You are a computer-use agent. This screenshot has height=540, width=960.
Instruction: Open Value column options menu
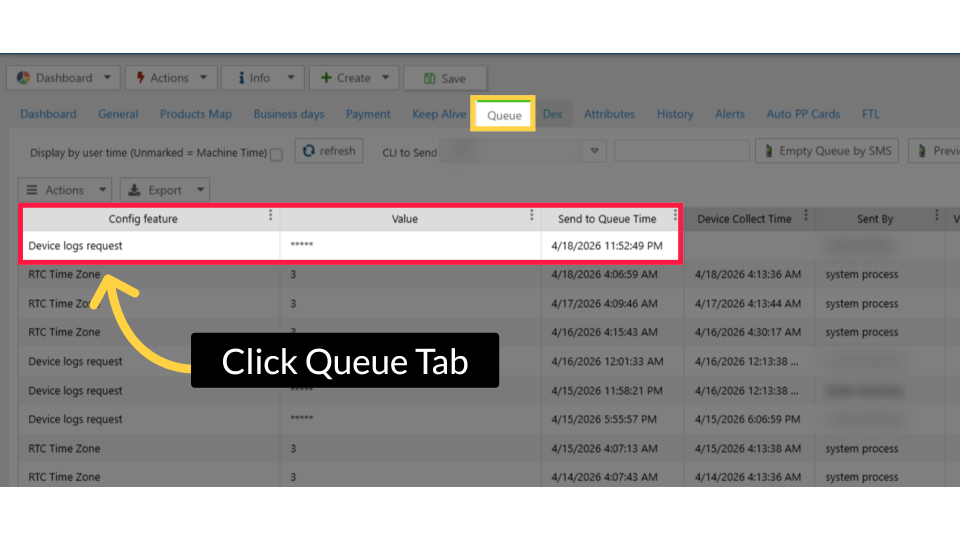click(531, 216)
